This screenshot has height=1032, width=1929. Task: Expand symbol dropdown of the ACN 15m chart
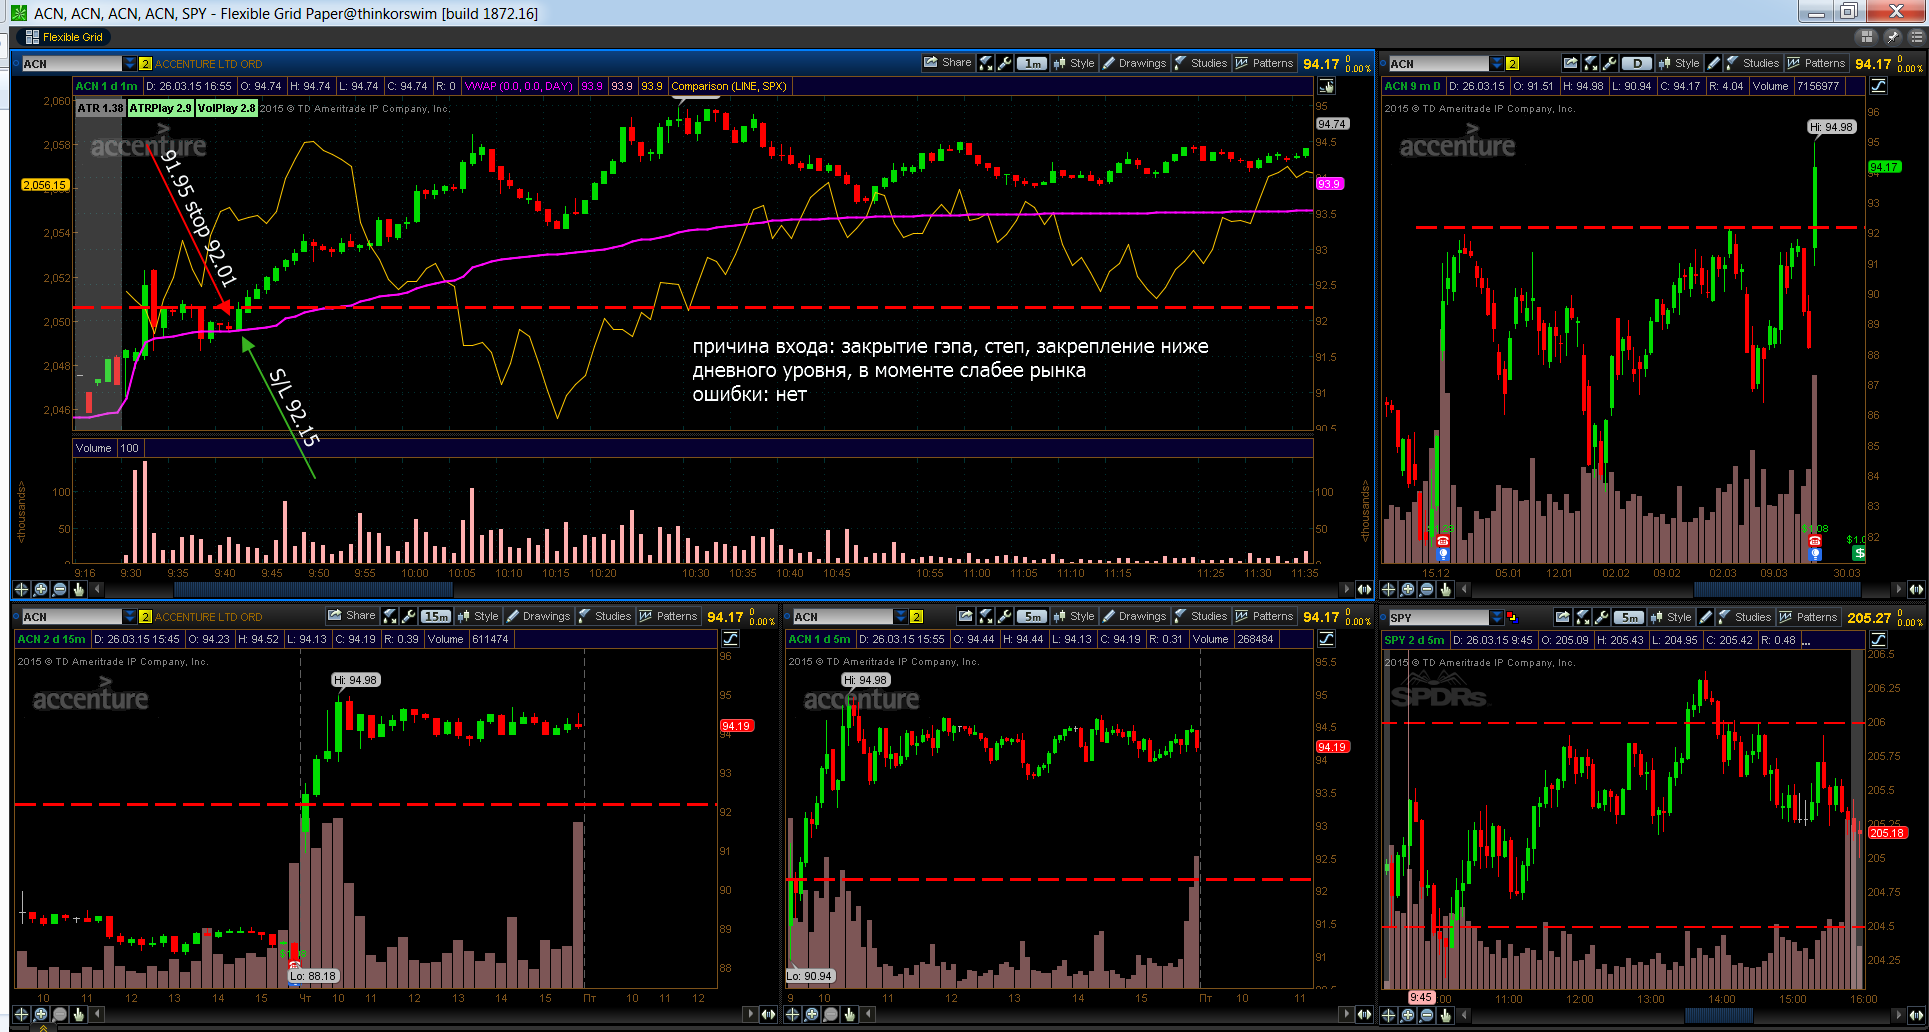pyautogui.click(x=129, y=617)
